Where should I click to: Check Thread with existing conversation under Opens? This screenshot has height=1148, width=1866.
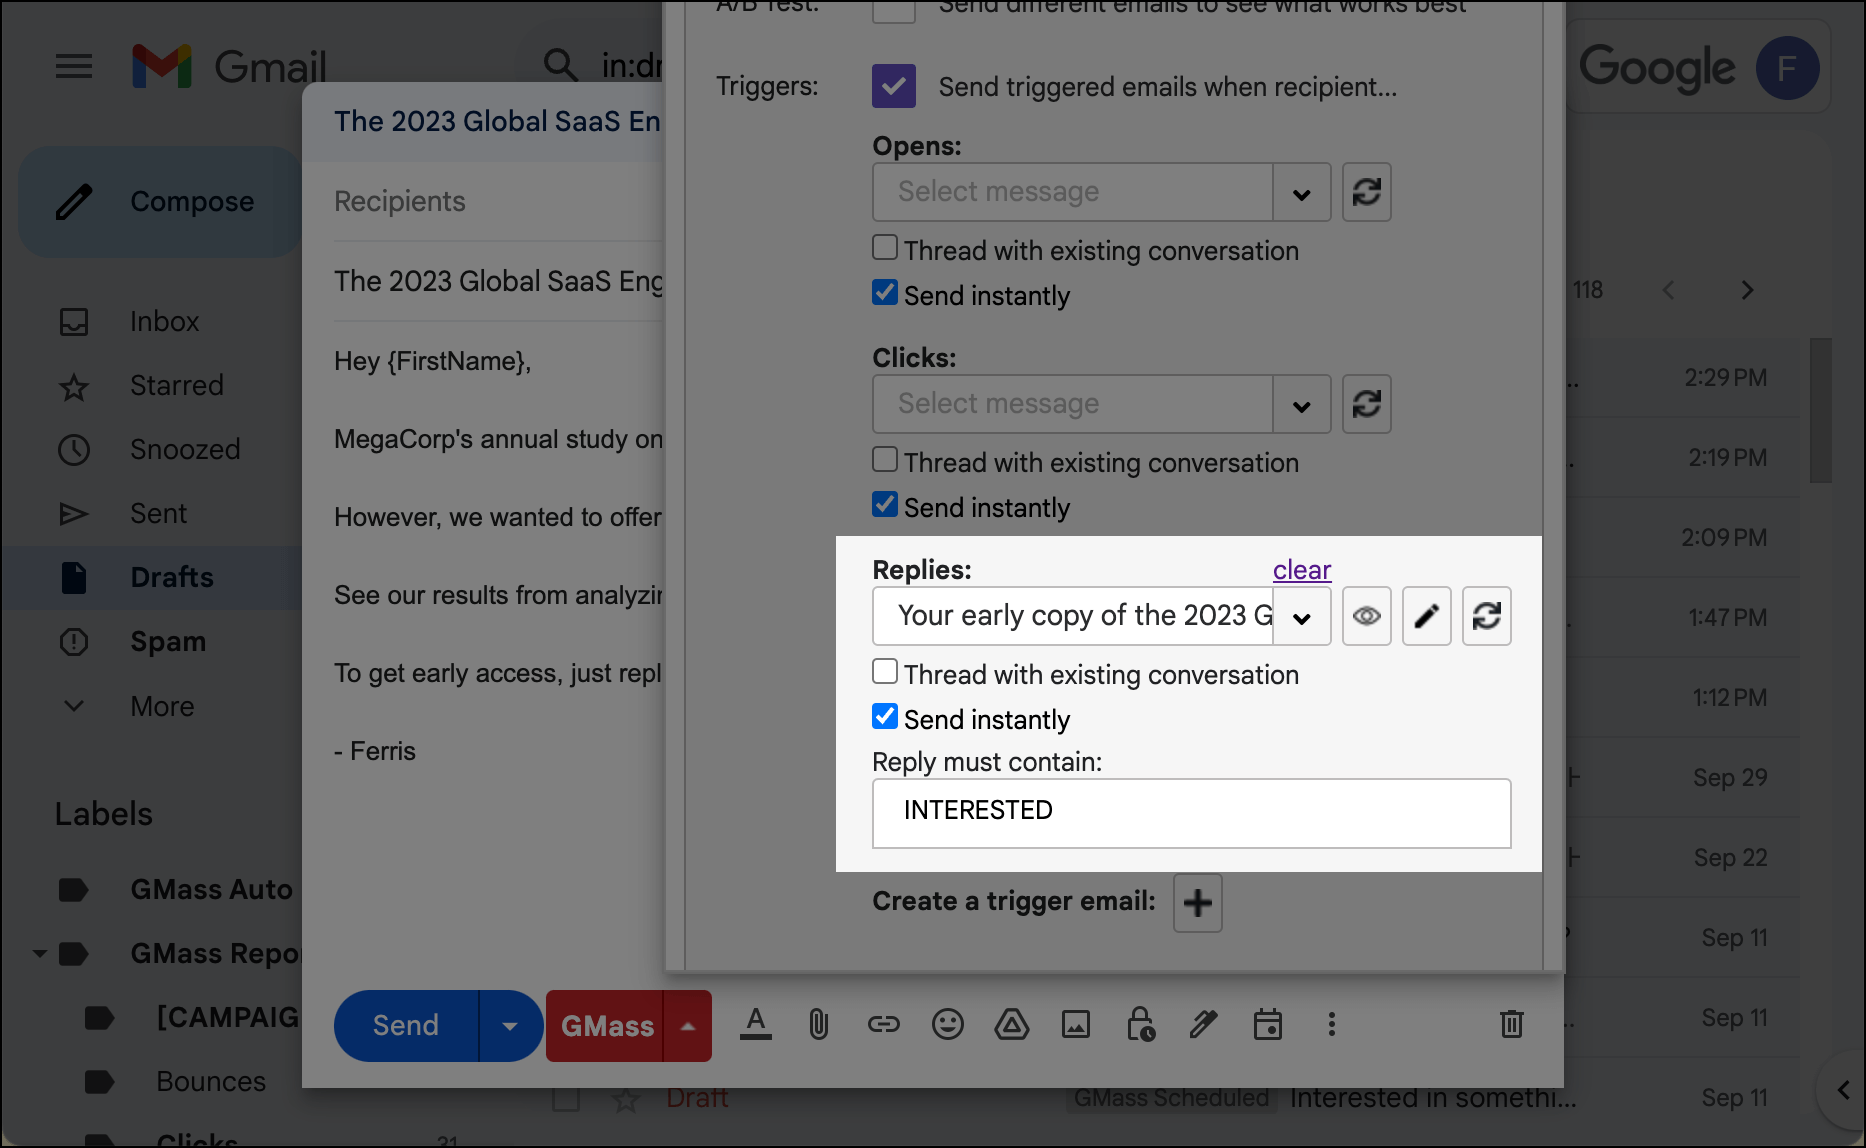885,247
